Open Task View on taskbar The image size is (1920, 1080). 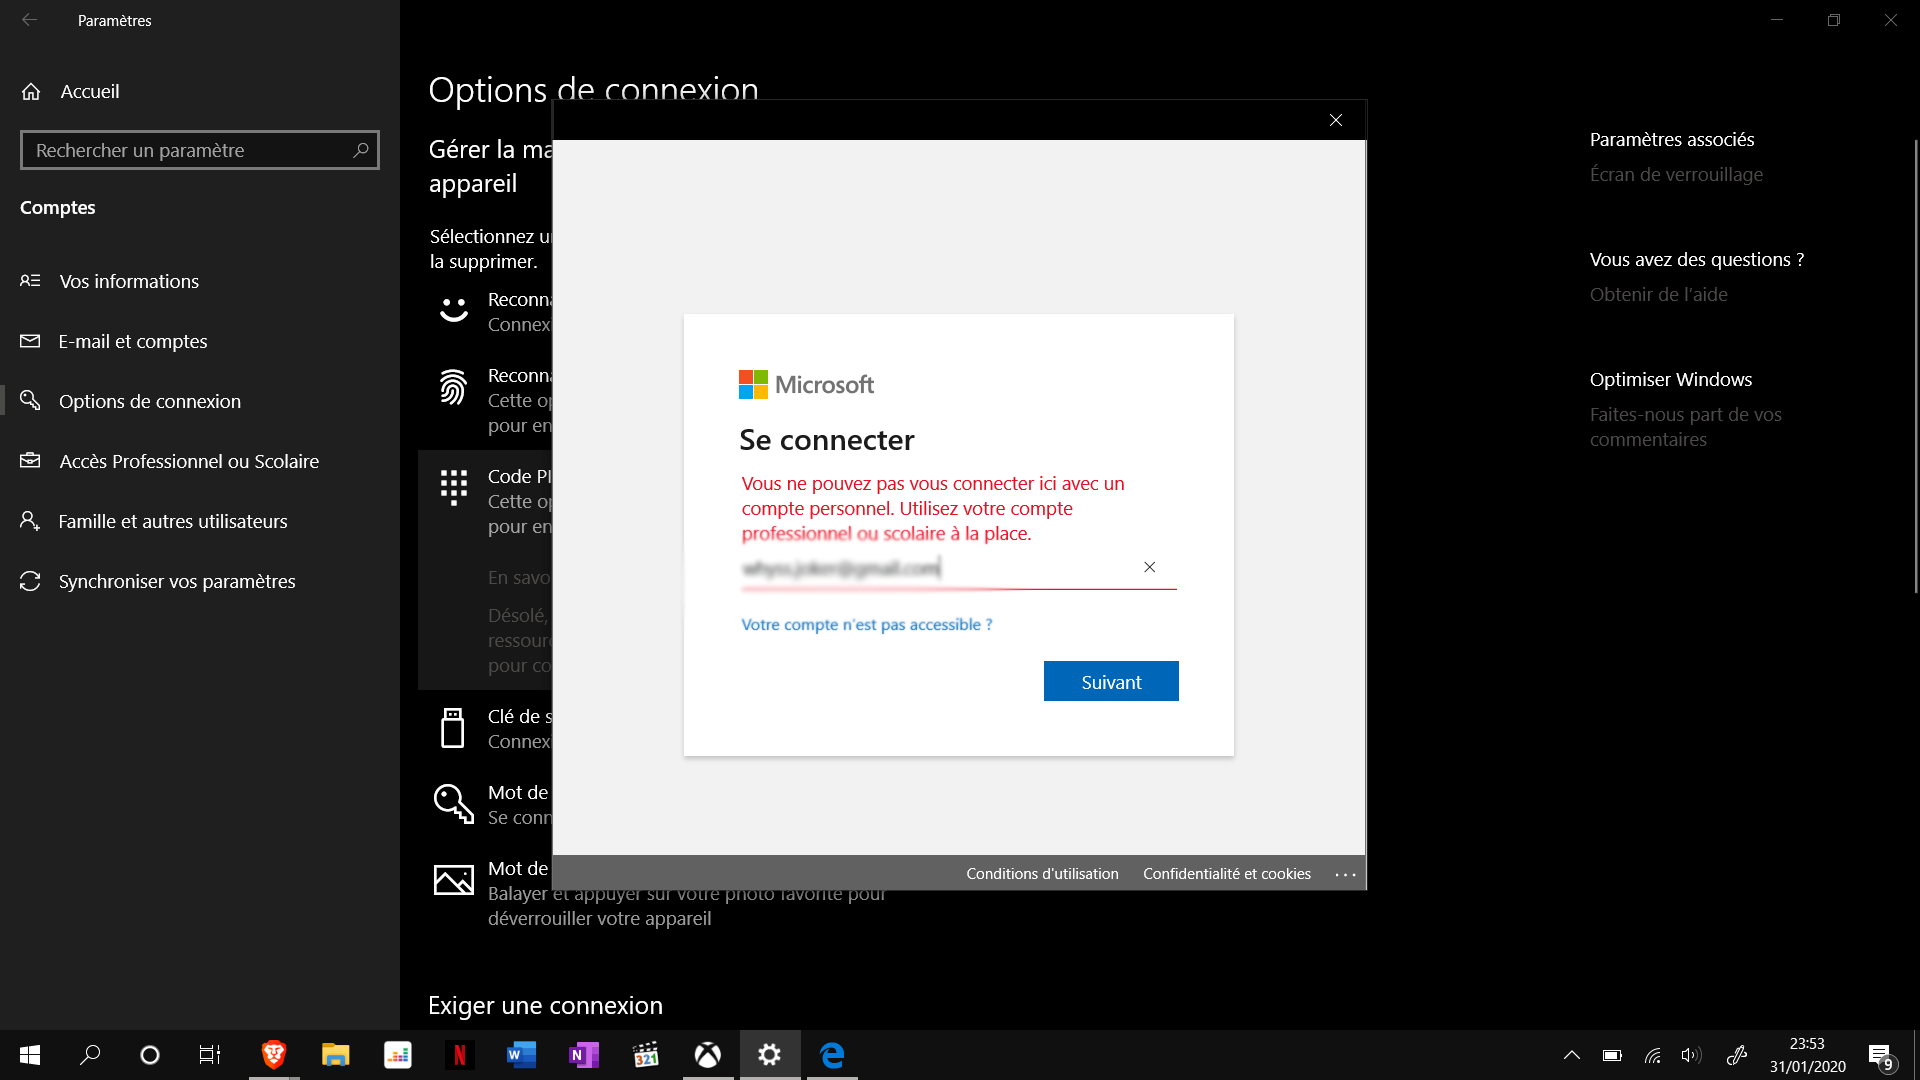click(210, 1055)
